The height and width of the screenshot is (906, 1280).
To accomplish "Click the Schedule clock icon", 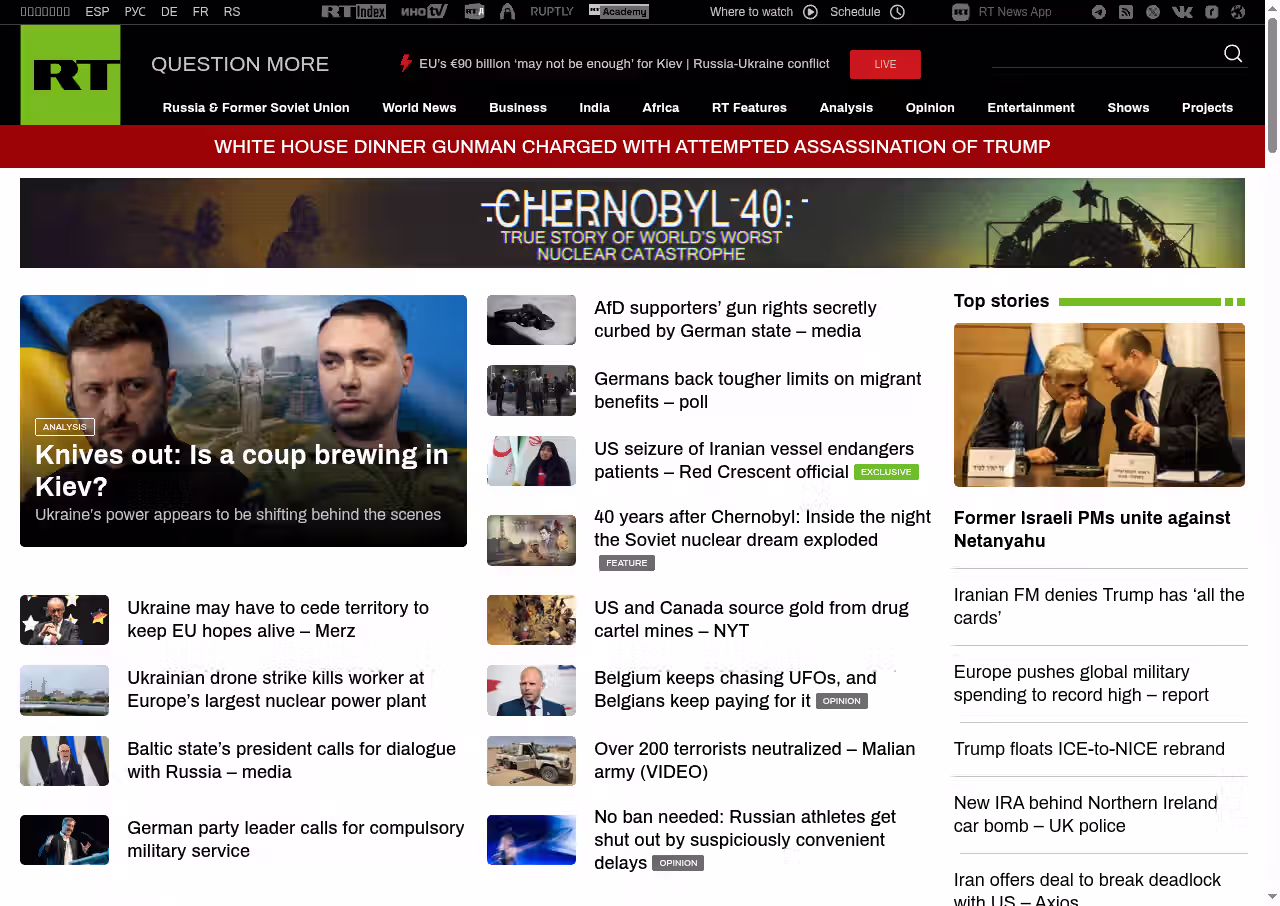I will (x=897, y=12).
